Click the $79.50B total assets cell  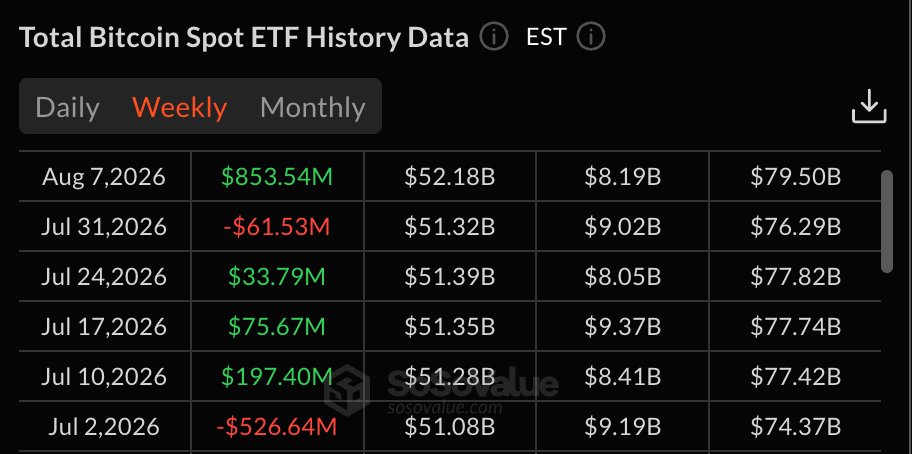tap(796, 177)
